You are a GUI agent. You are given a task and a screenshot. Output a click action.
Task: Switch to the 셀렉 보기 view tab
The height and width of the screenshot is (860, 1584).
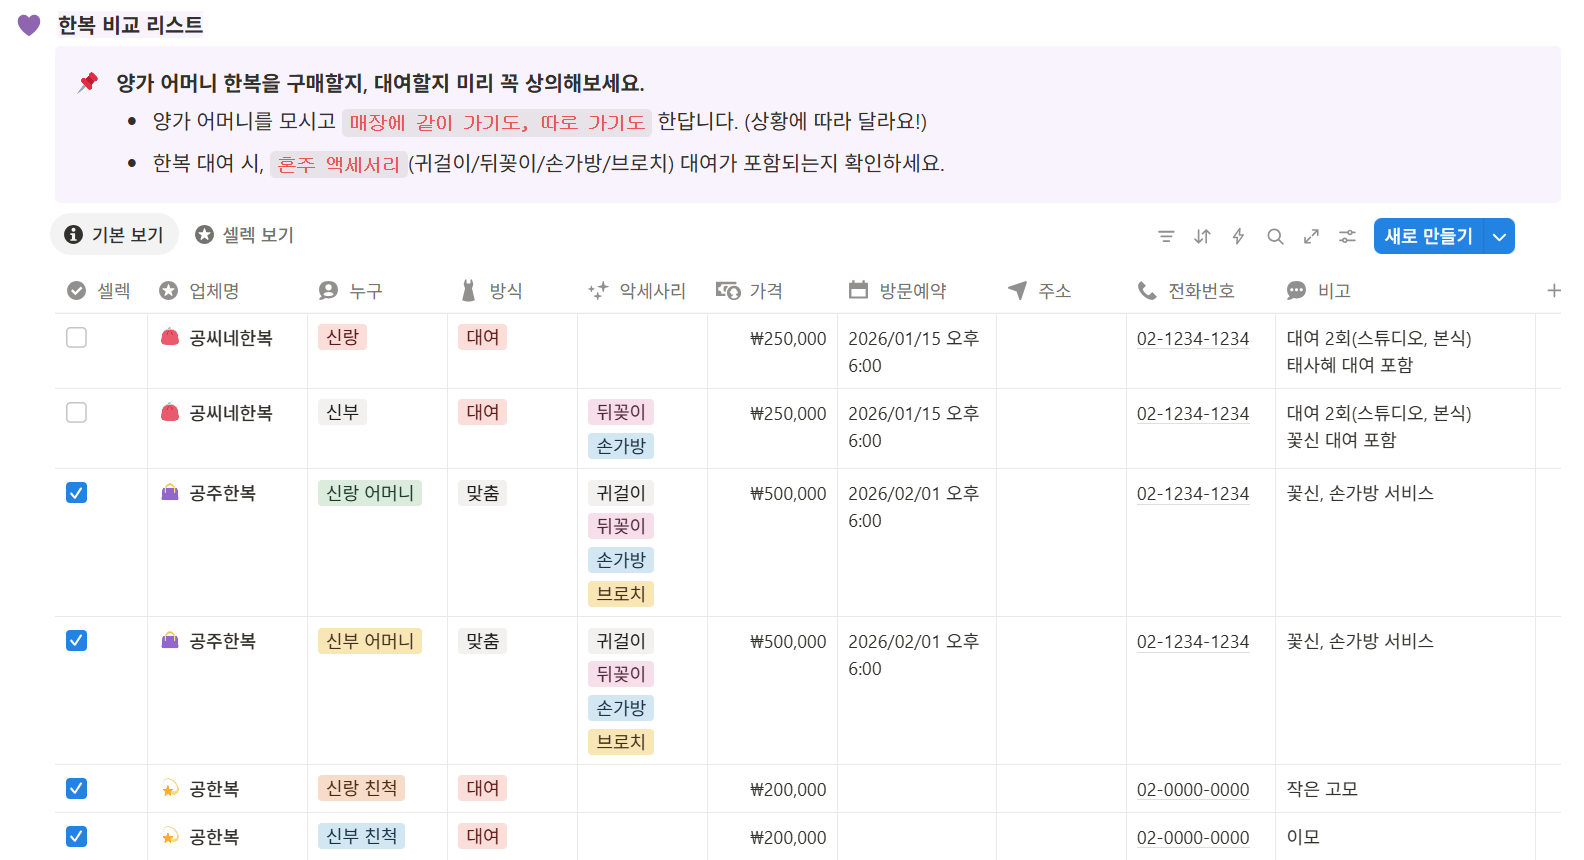(x=245, y=235)
